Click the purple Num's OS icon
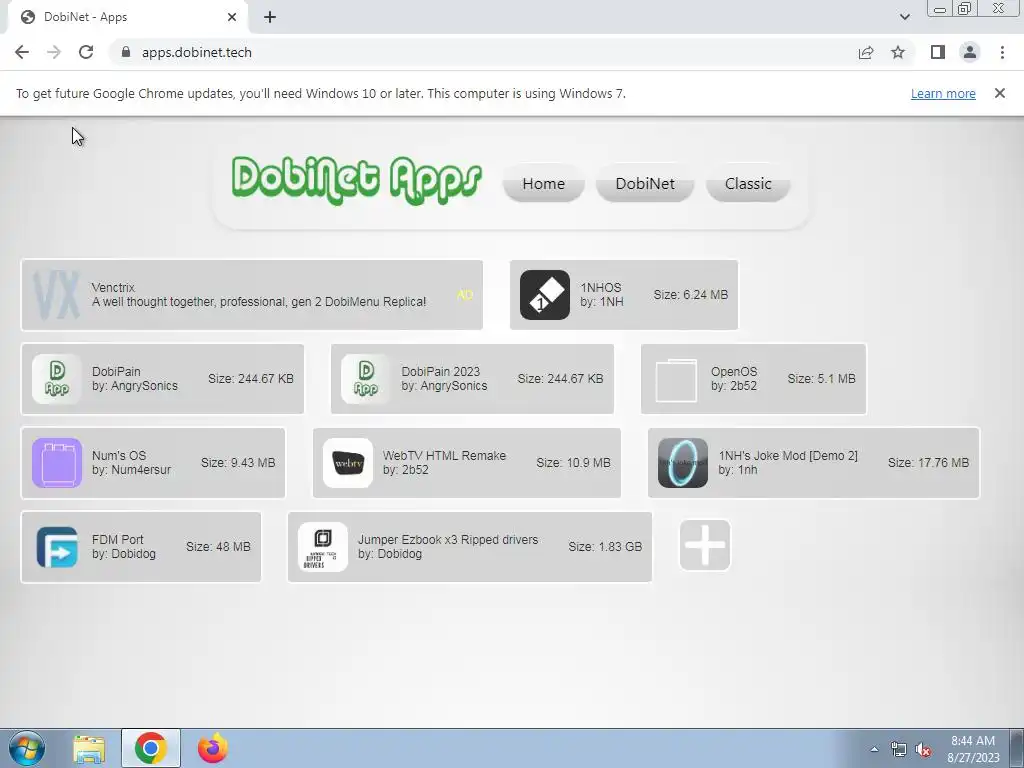Screen dimensions: 1024x768 point(57,462)
